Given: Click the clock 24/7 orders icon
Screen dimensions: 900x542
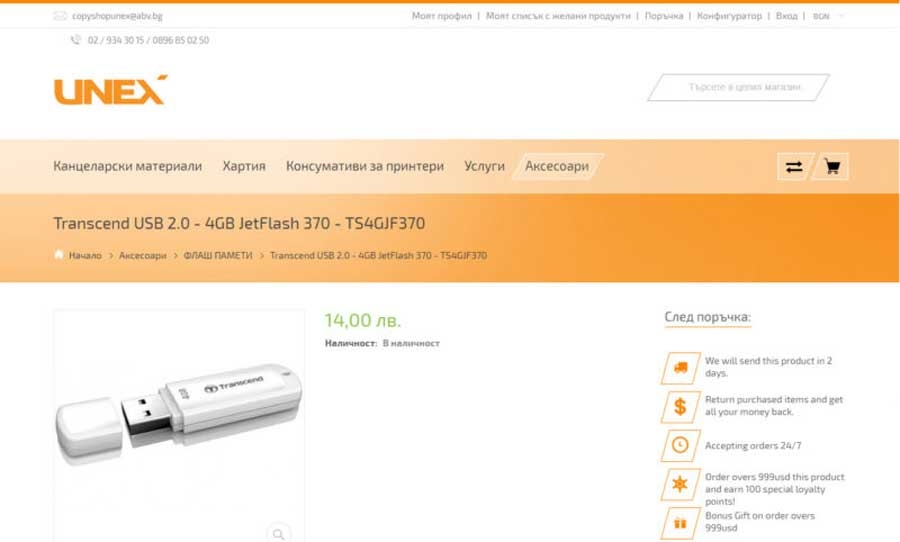Looking at the screenshot, I should click(x=680, y=445).
